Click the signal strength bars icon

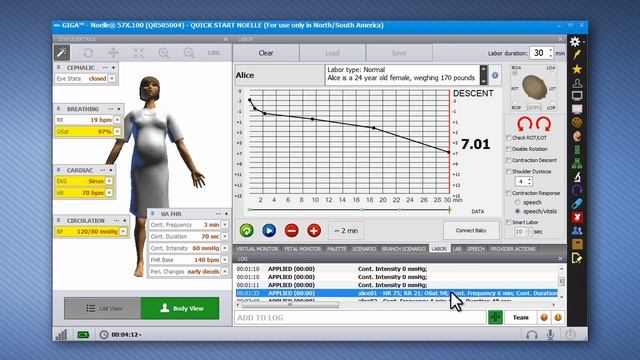[61, 335]
